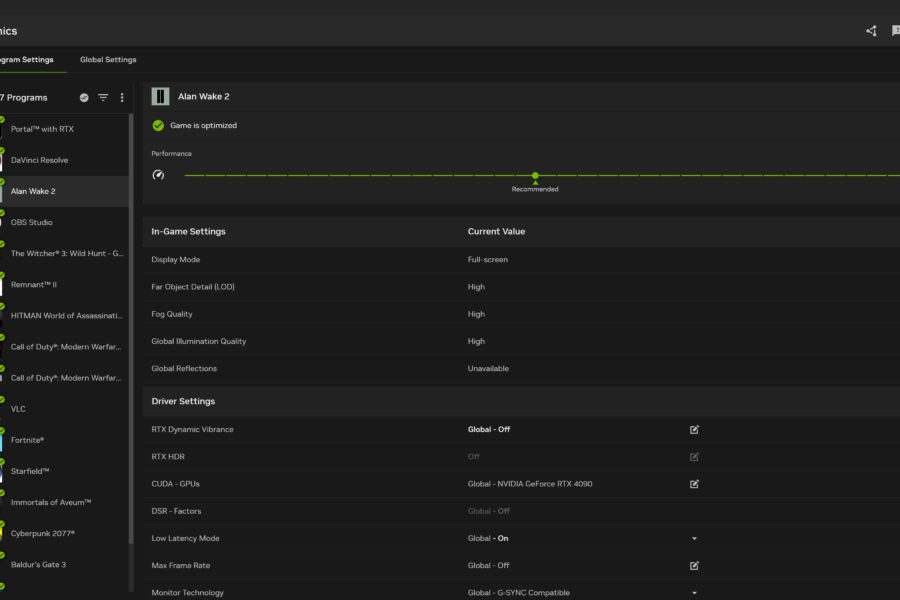Select Portal with RTX in program list

pyautogui.click(x=64, y=129)
